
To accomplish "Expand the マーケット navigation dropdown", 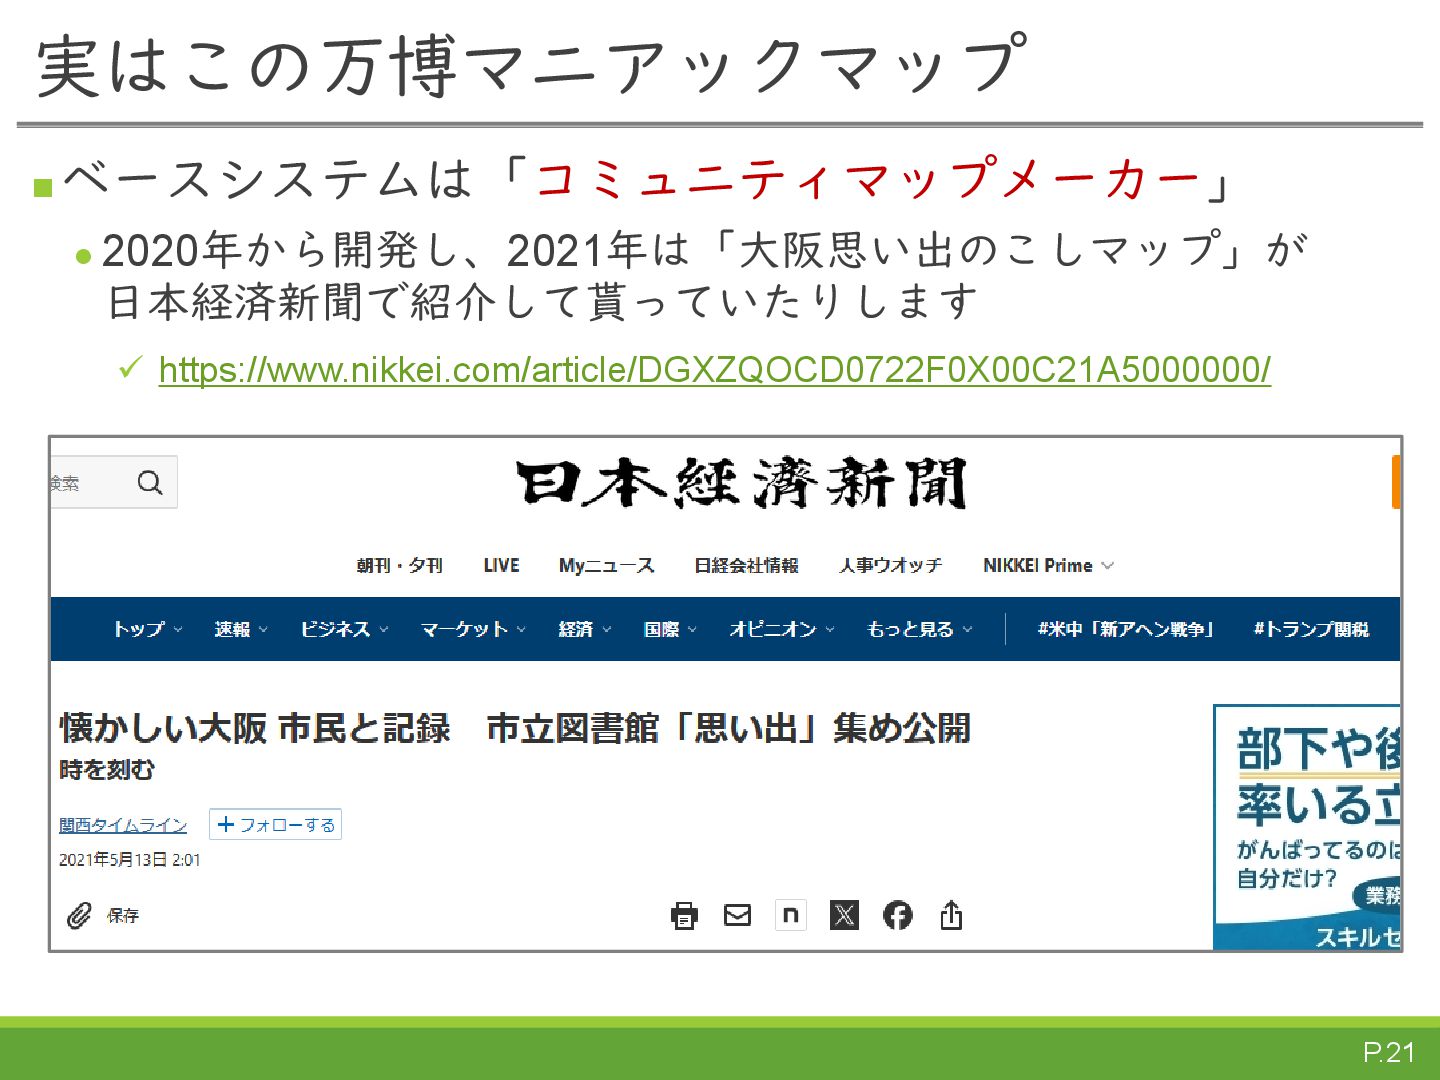I will coord(473,629).
